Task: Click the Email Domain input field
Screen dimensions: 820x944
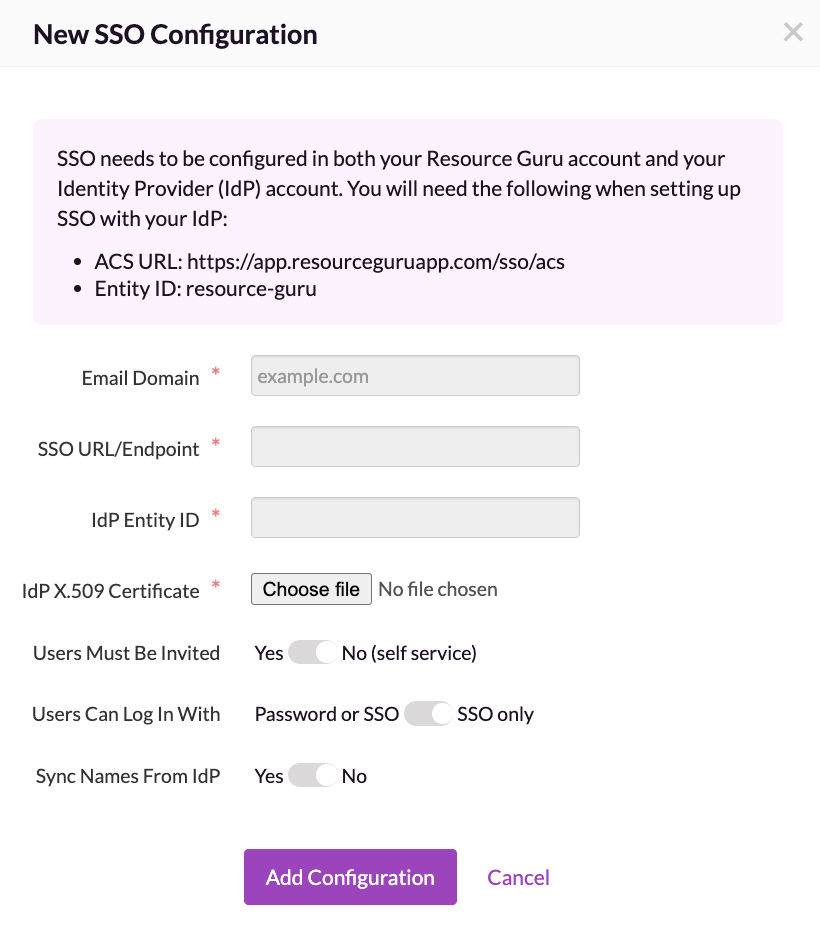Action: click(415, 377)
